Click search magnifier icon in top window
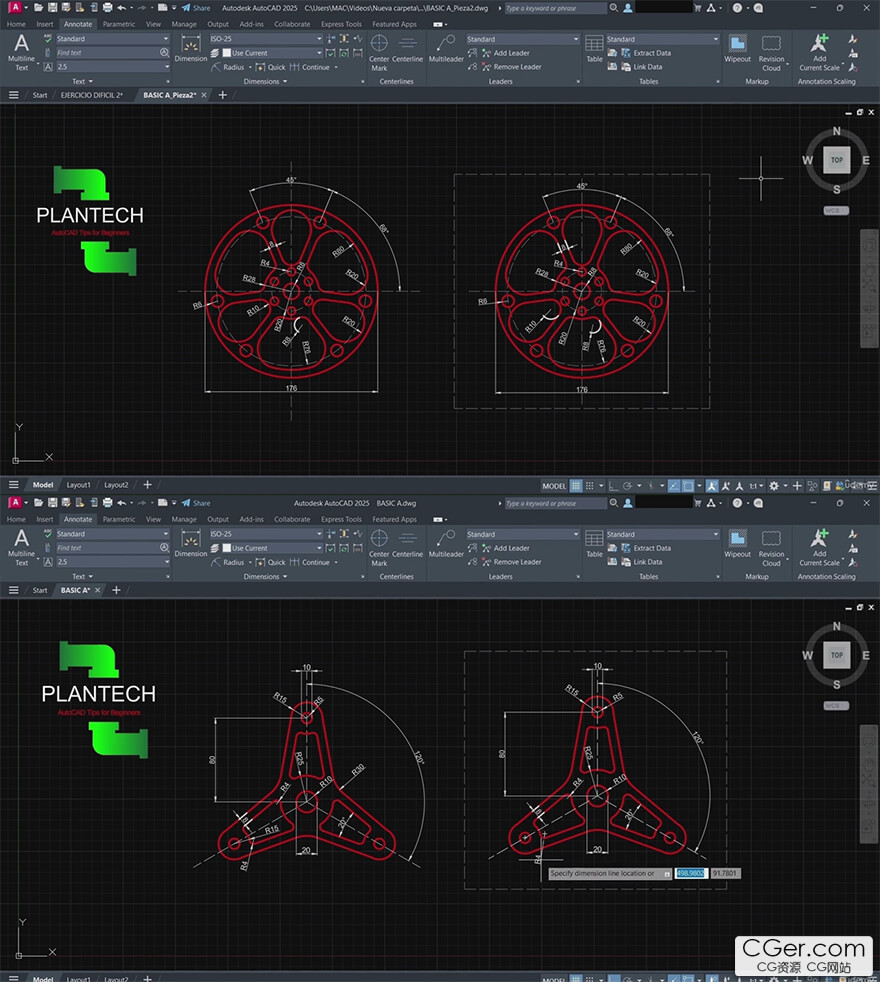Image resolution: width=880 pixels, height=982 pixels. pyautogui.click(x=614, y=8)
